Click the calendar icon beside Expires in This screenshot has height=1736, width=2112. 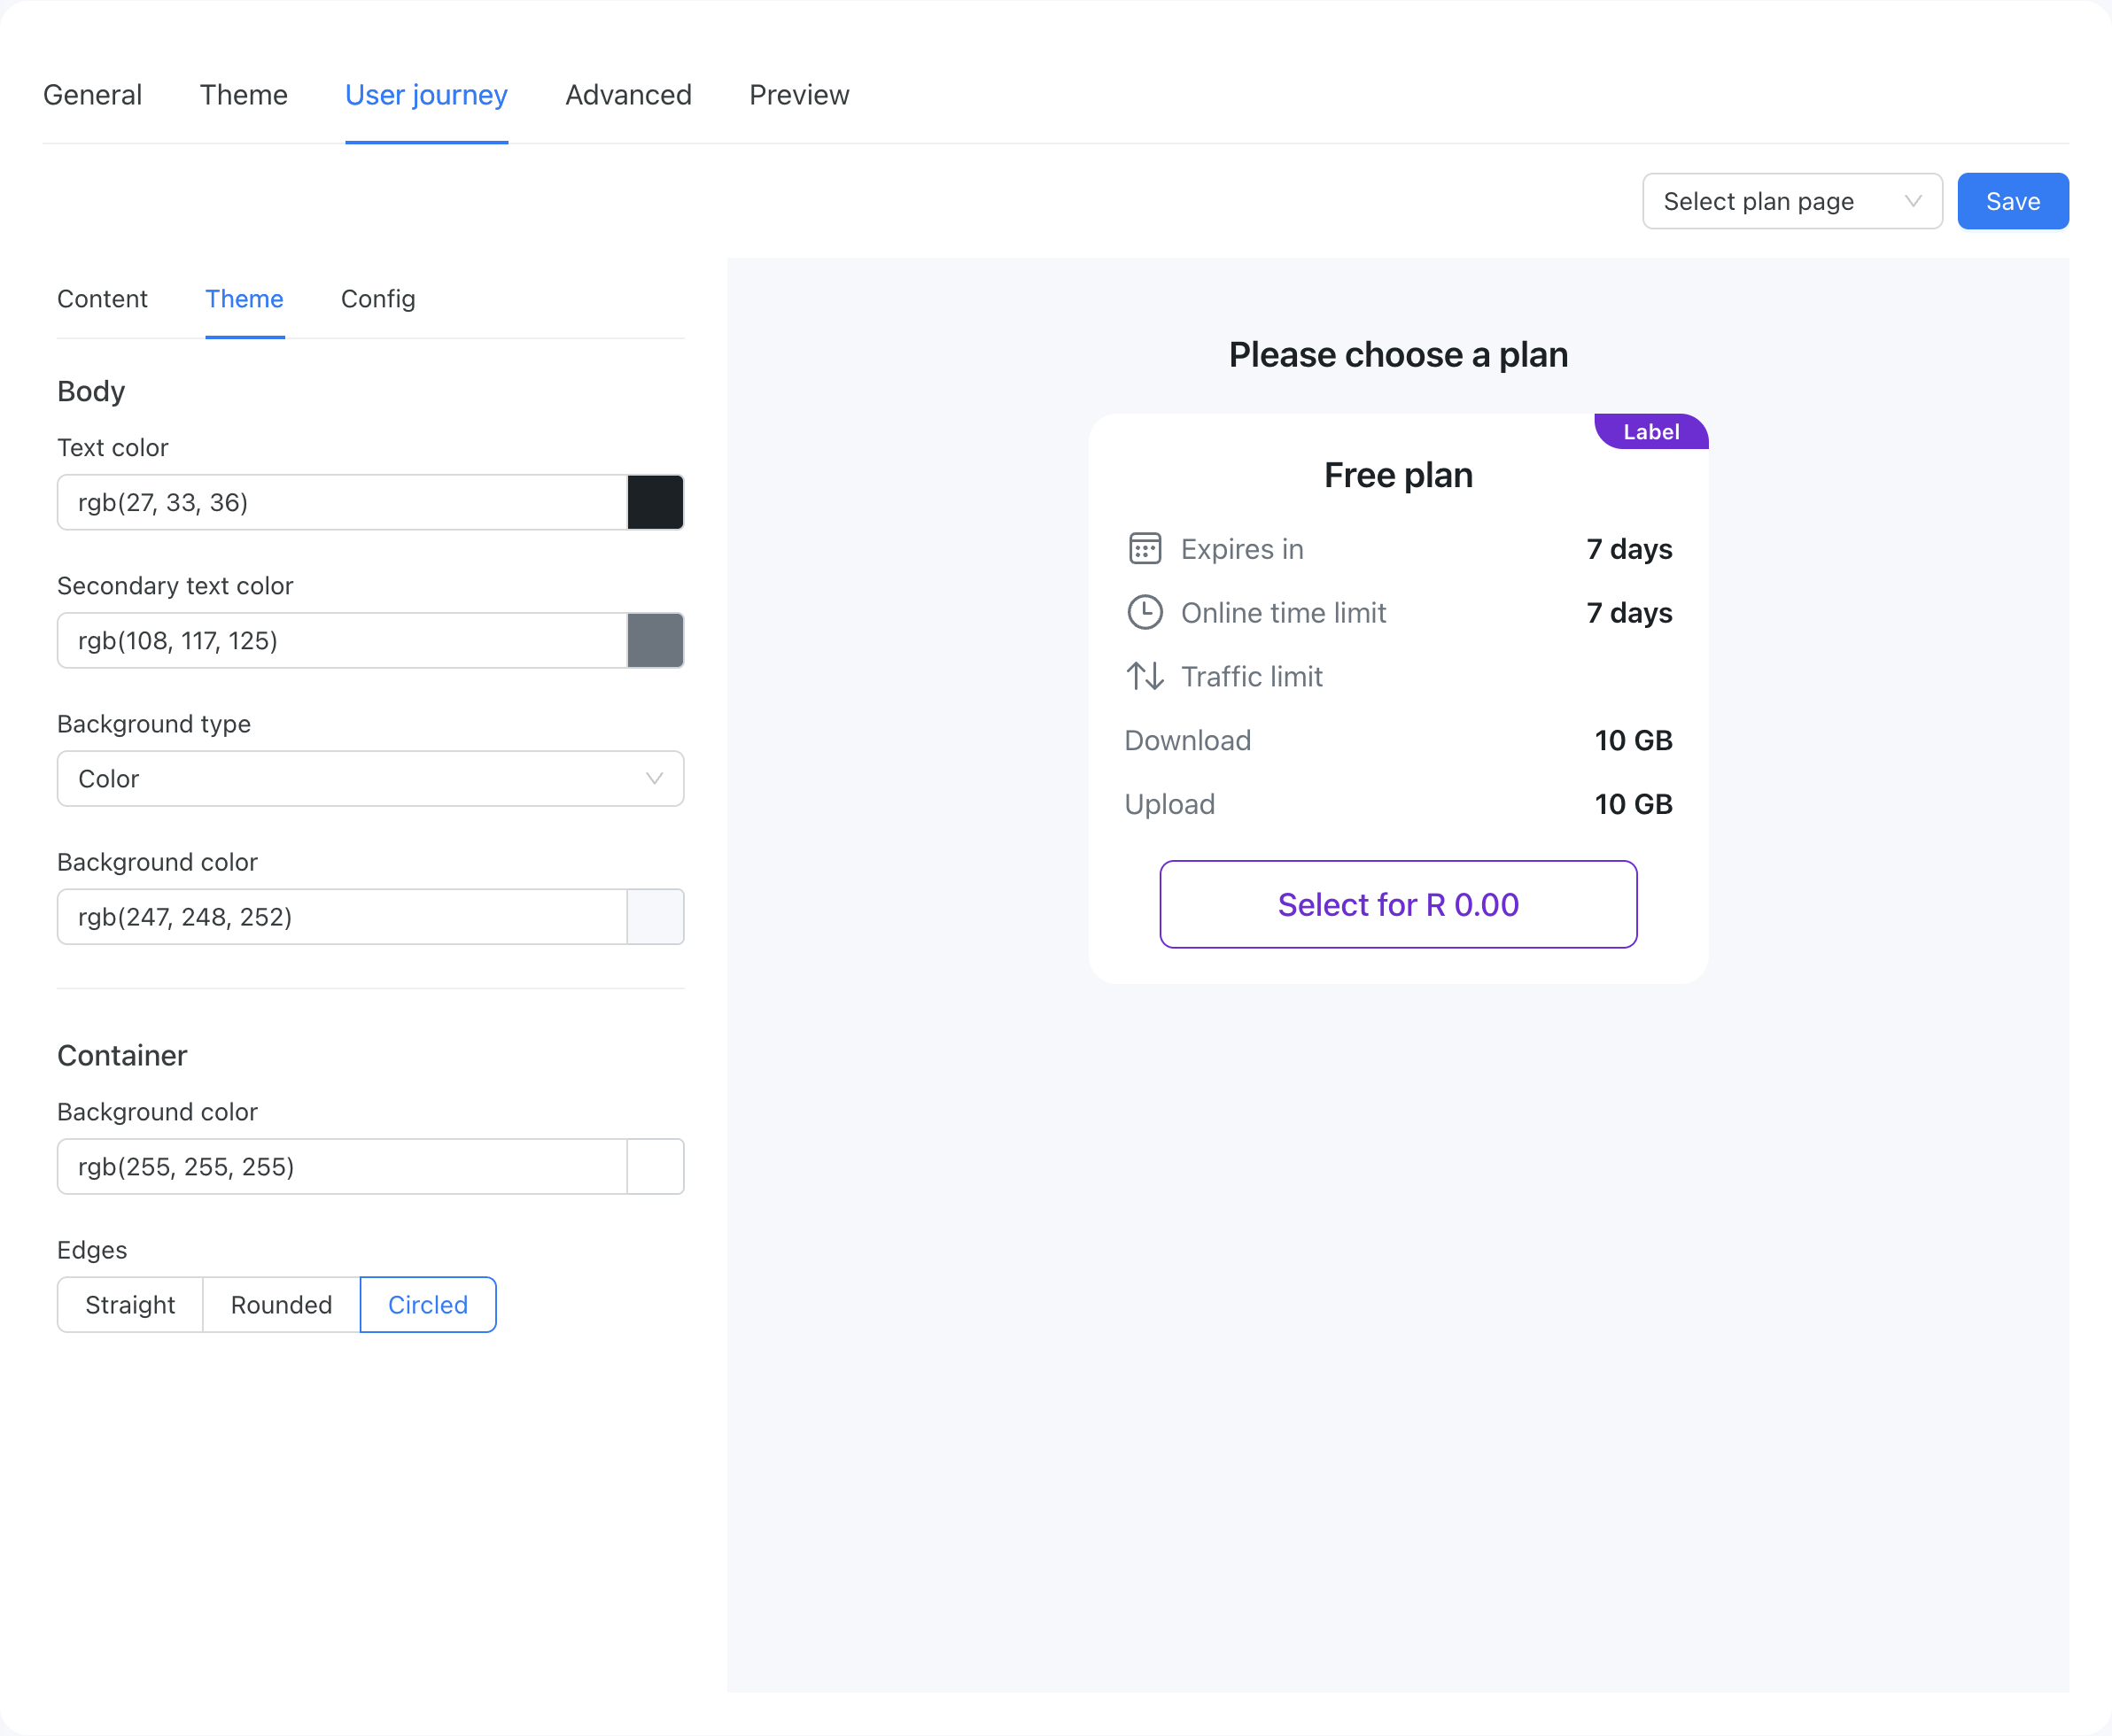coord(1144,549)
